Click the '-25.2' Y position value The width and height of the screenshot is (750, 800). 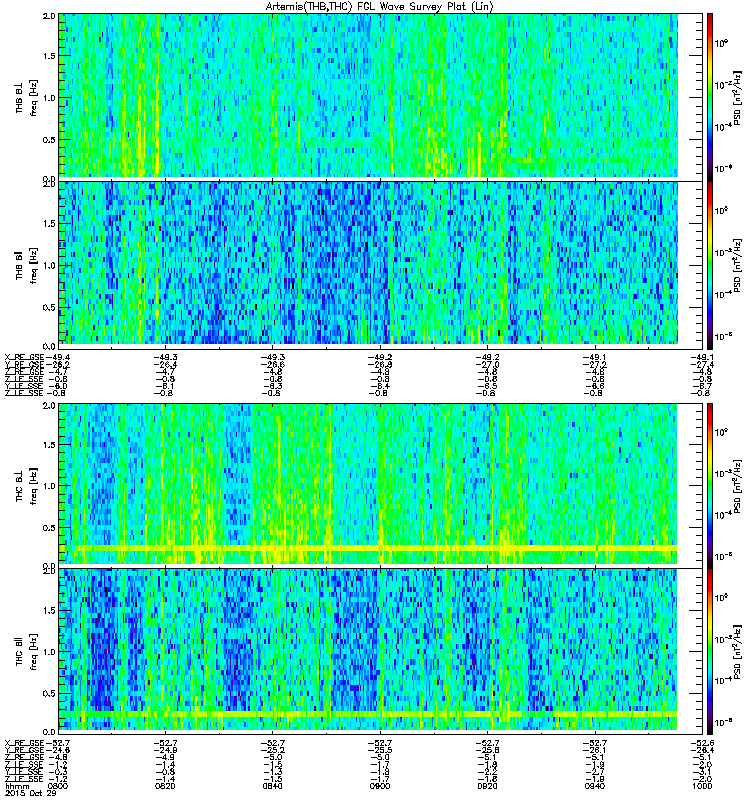point(273,750)
